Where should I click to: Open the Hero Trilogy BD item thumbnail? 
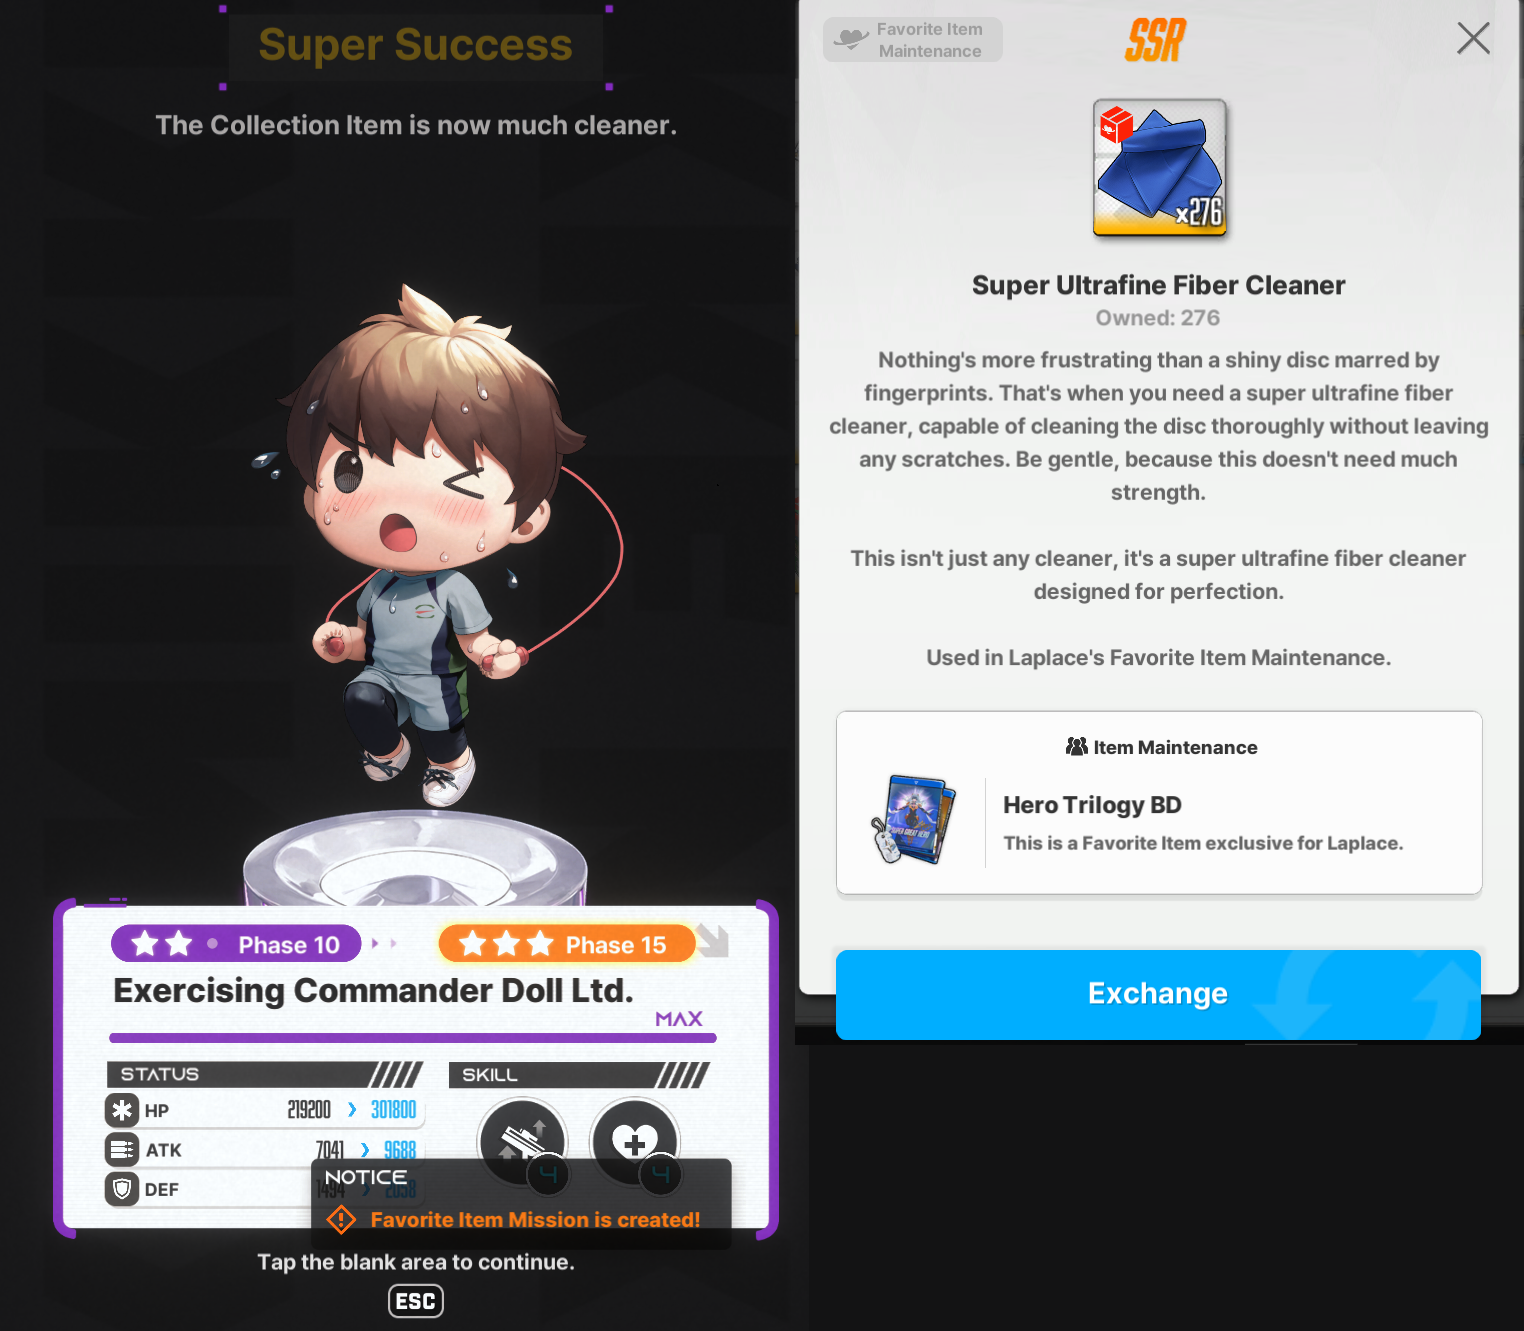[x=912, y=820]
